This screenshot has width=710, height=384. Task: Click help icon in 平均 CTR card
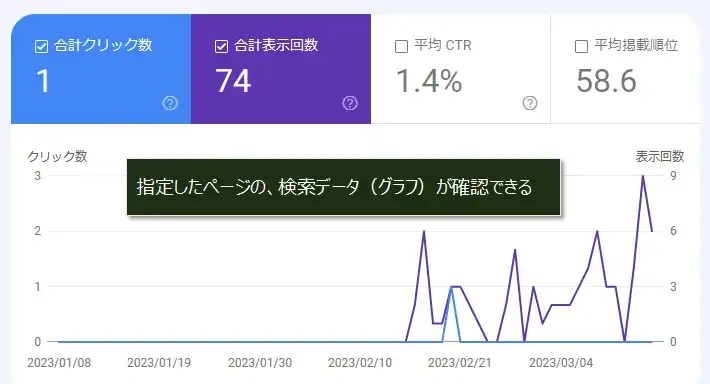coord(530,103)
